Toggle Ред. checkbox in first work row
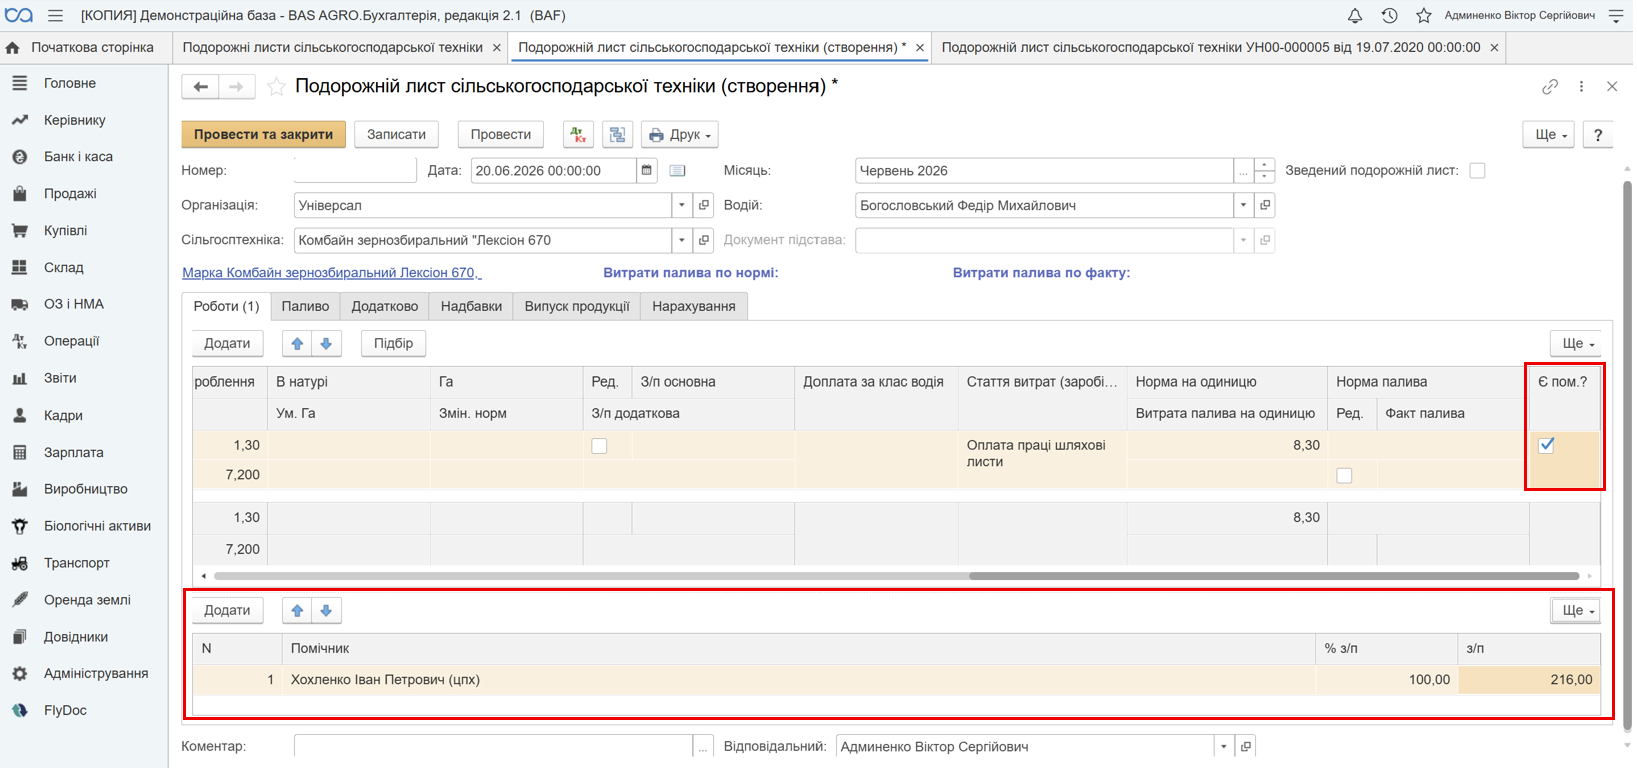 (x=599, y=446)
